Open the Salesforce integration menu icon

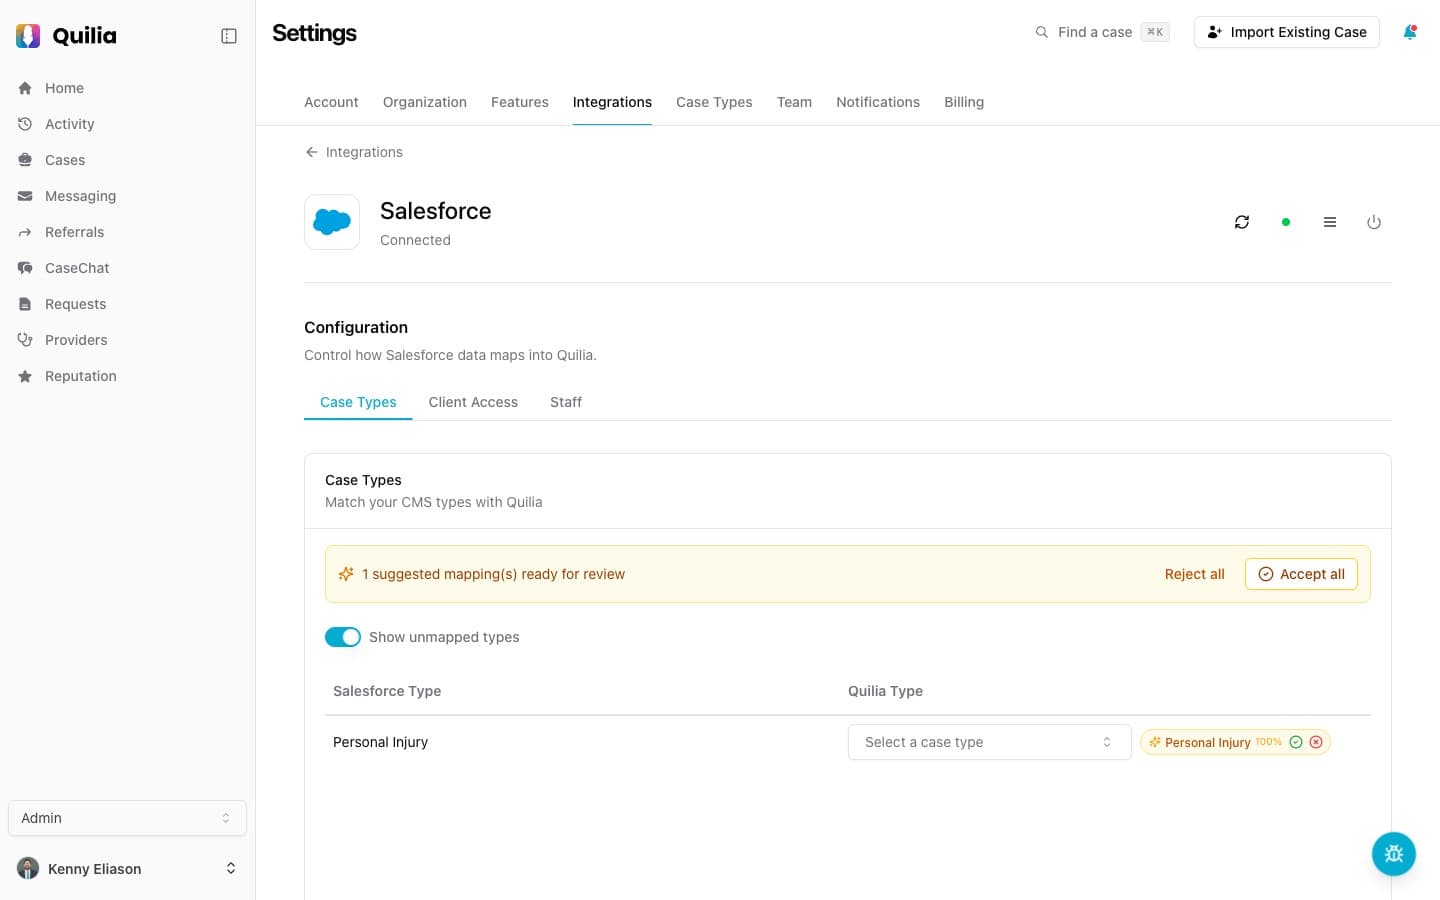pyautogui.click(x=1330, y=222)
